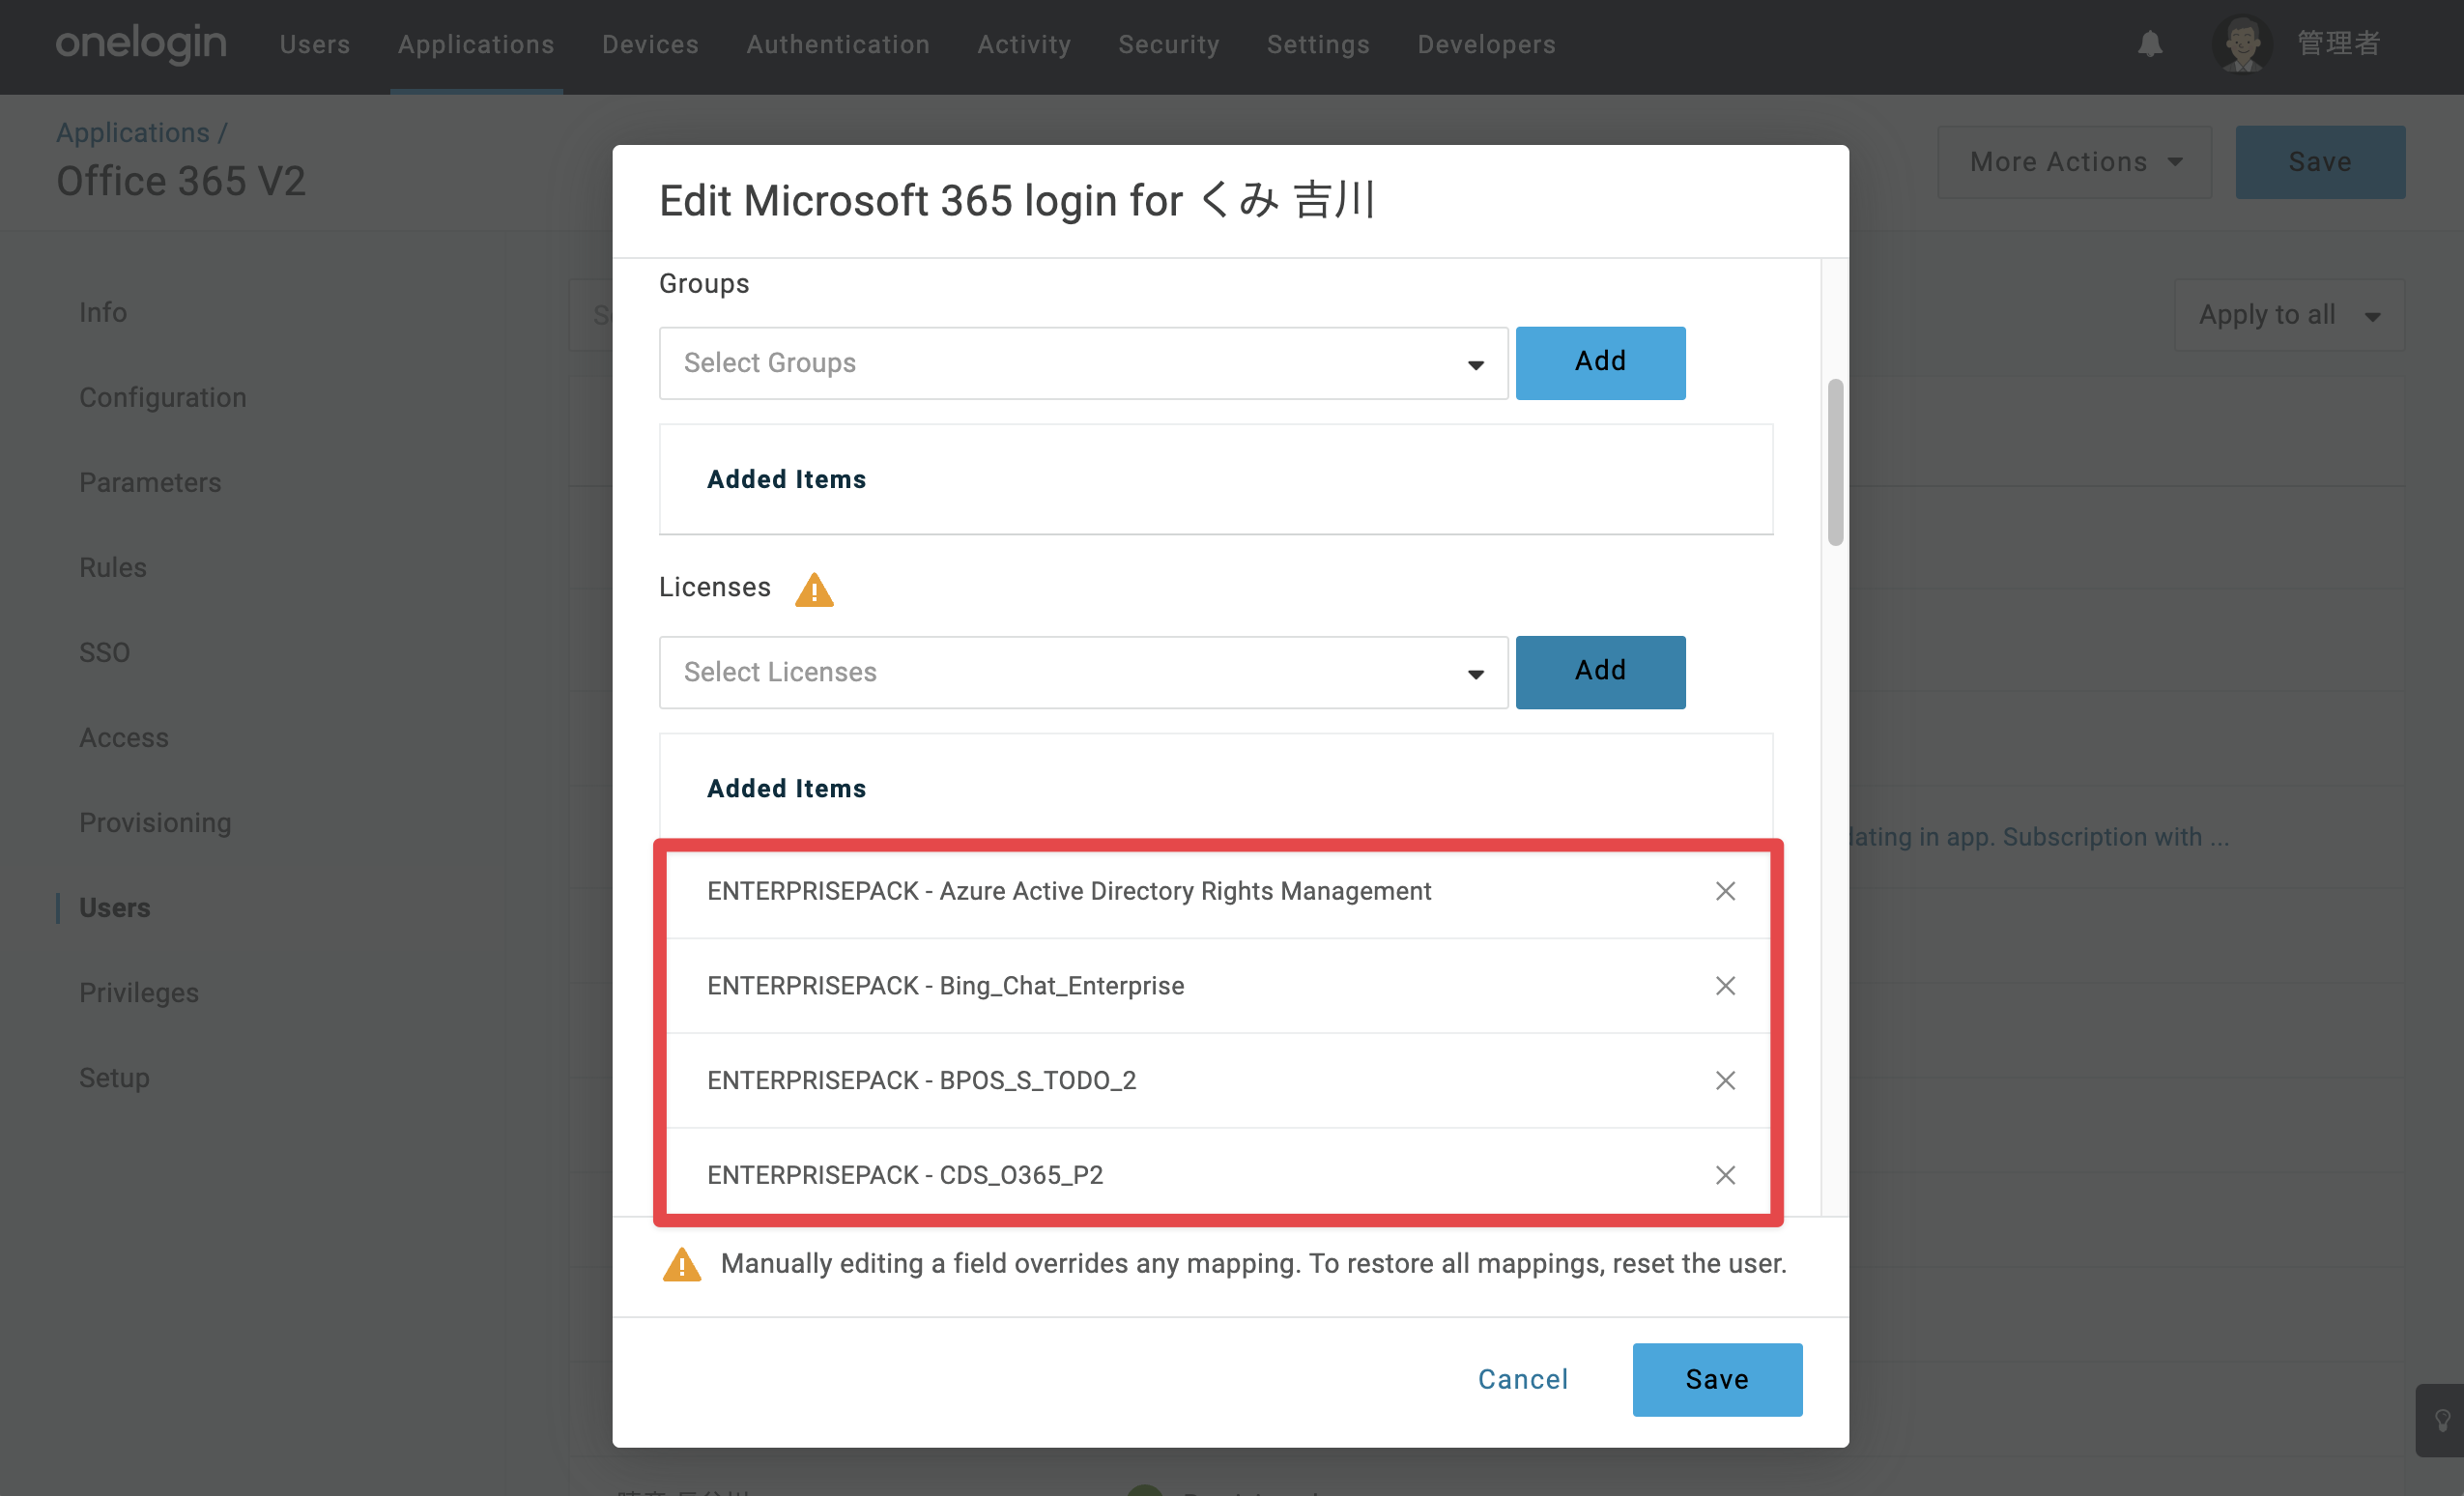The height and width of the screenshot is (1496, 2464).
Task: Click the warning icon beside the mapping notice
Action: [x=682, y=1264]
